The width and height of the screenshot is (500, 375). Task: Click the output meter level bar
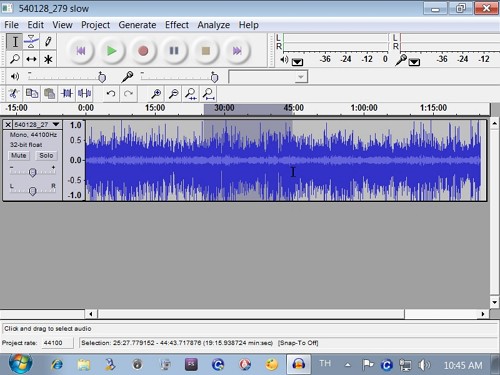(x=336, y=42)
